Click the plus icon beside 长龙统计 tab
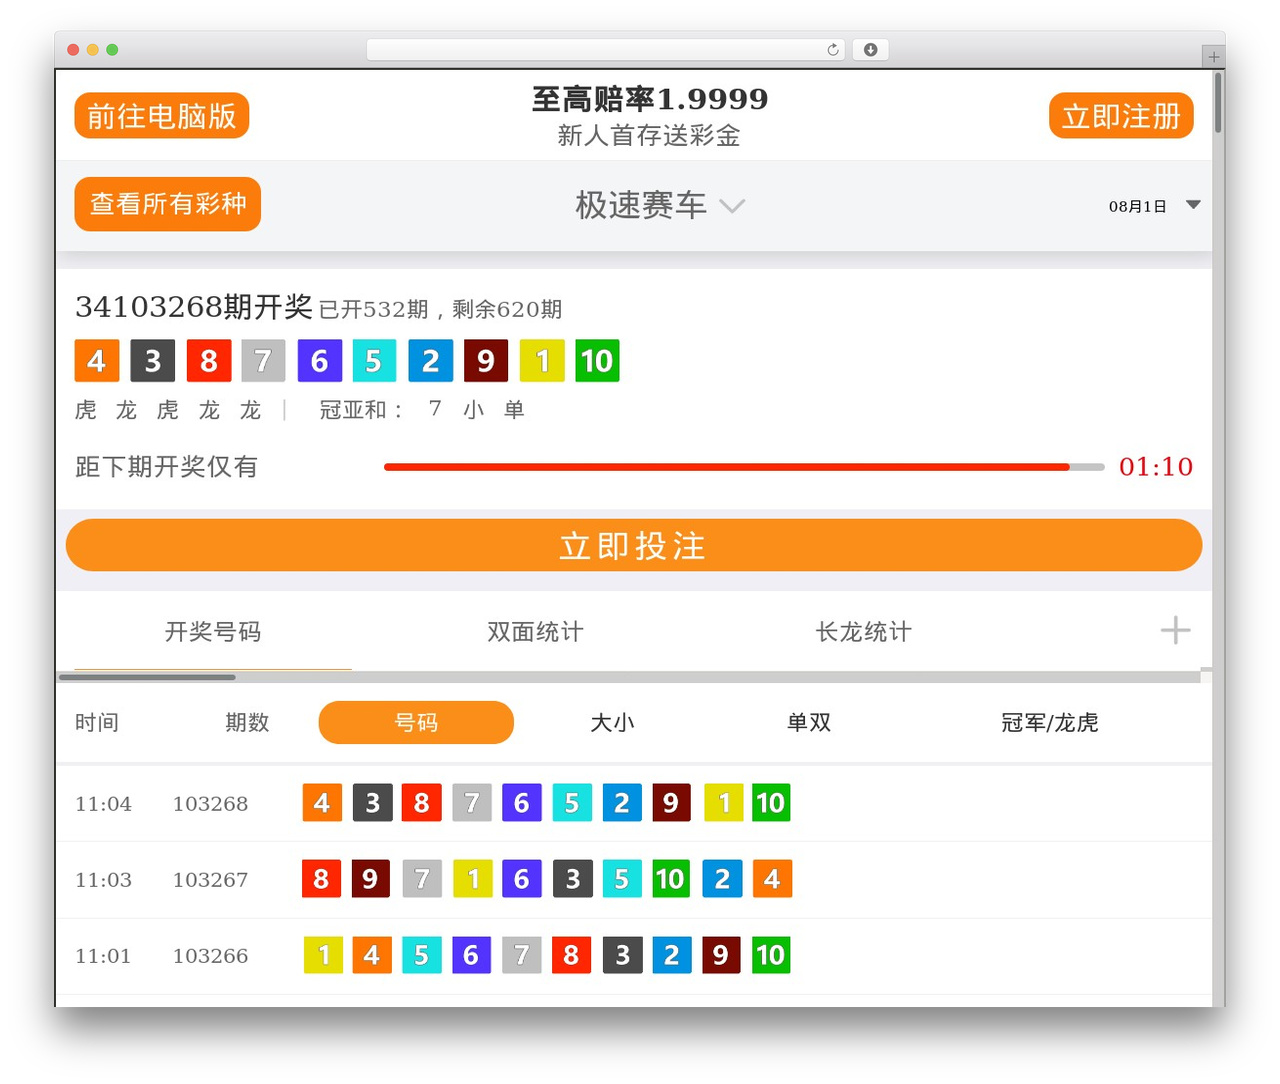 tap(1175, 630)
